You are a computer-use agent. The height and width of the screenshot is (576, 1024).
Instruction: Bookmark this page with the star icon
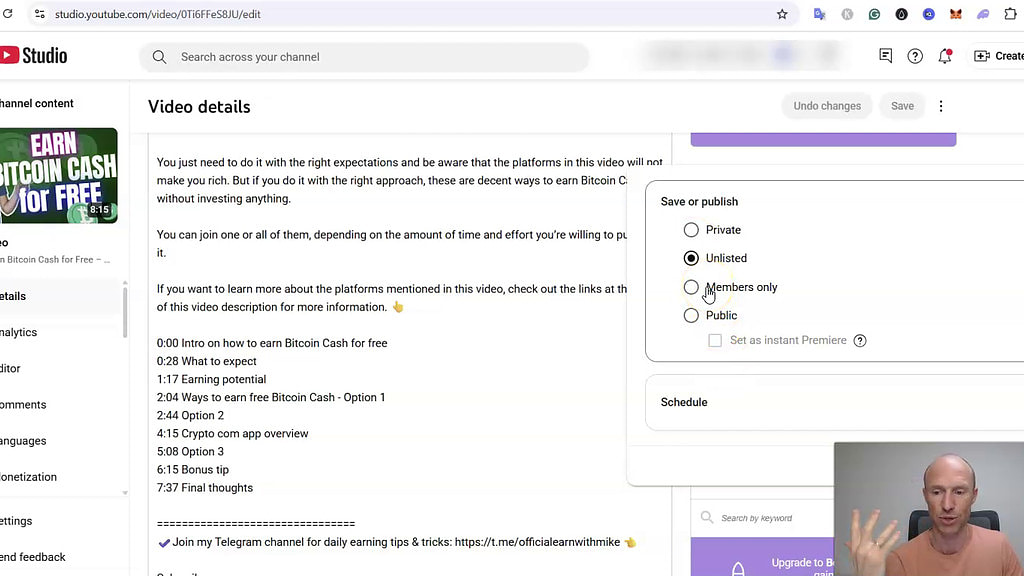pyautogui.click(x=782, y=14)
